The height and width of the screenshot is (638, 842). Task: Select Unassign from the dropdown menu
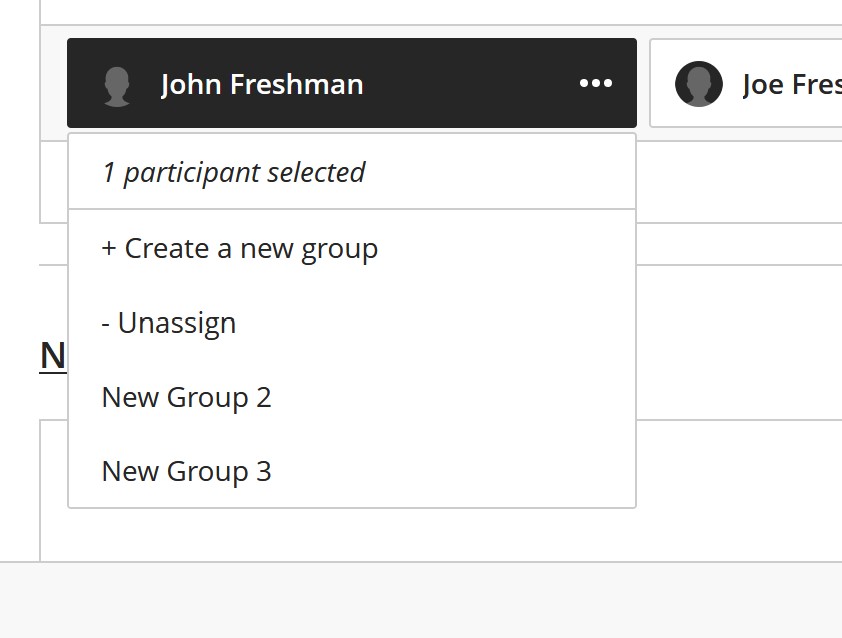pos(168,322)
